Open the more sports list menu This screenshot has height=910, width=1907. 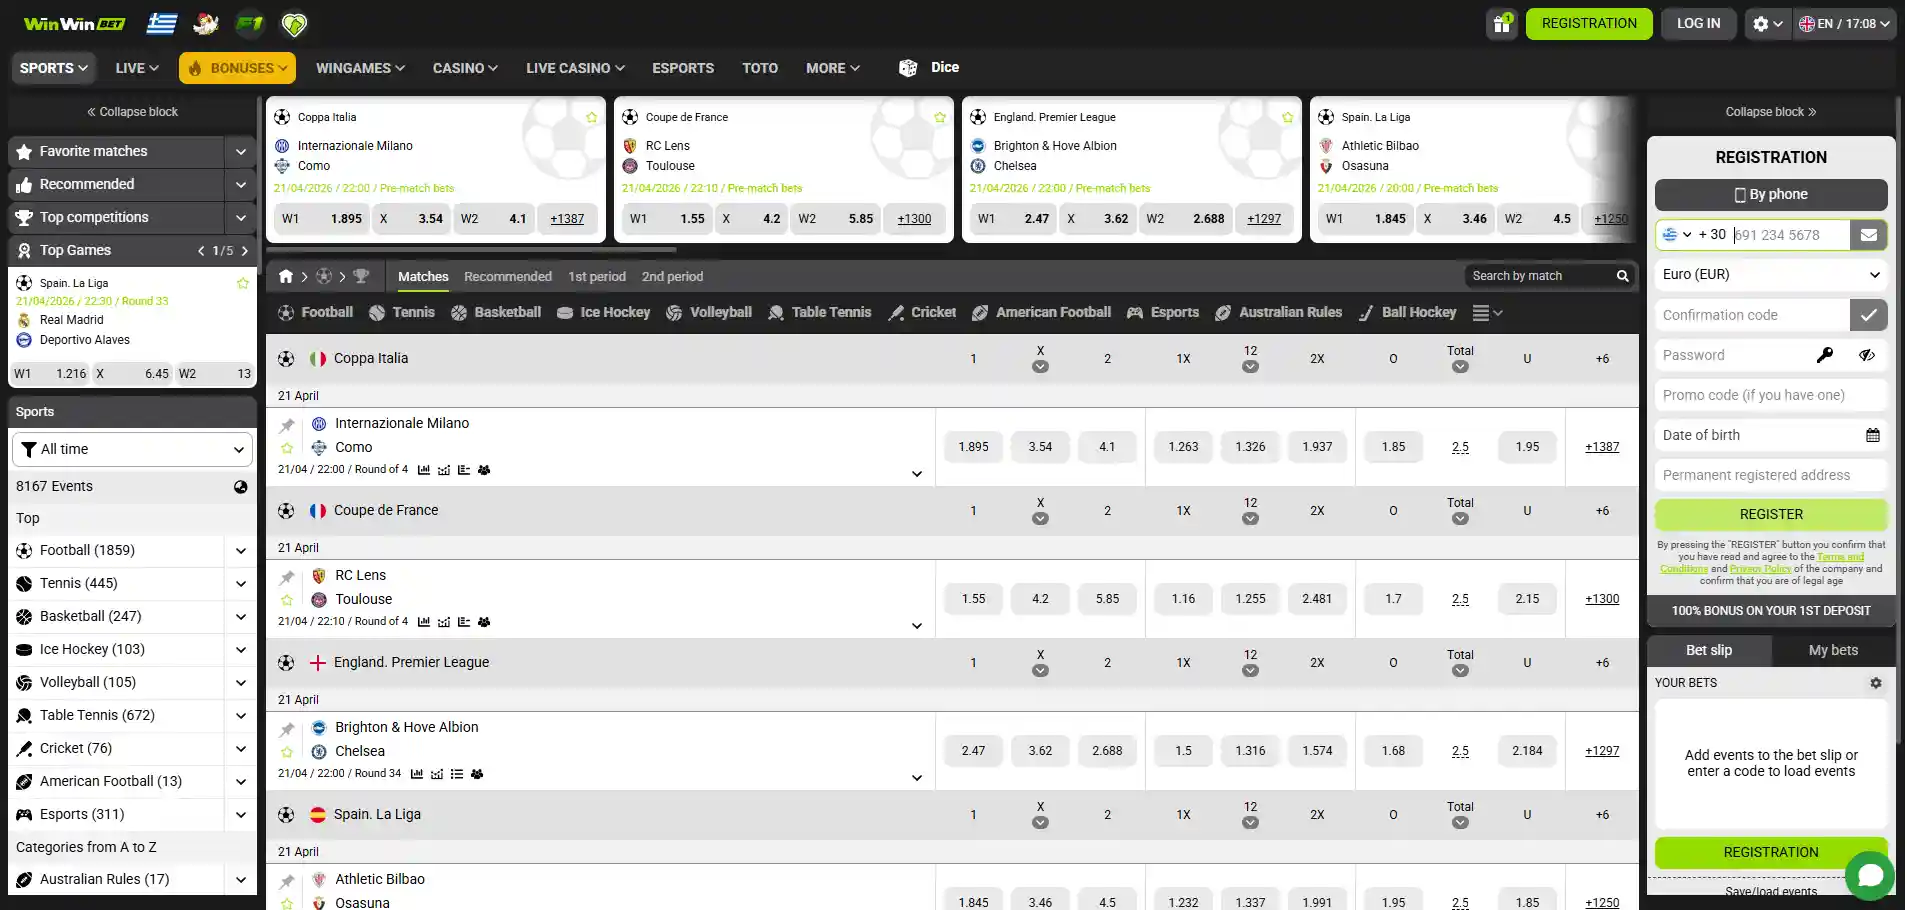coord(1487,313)
